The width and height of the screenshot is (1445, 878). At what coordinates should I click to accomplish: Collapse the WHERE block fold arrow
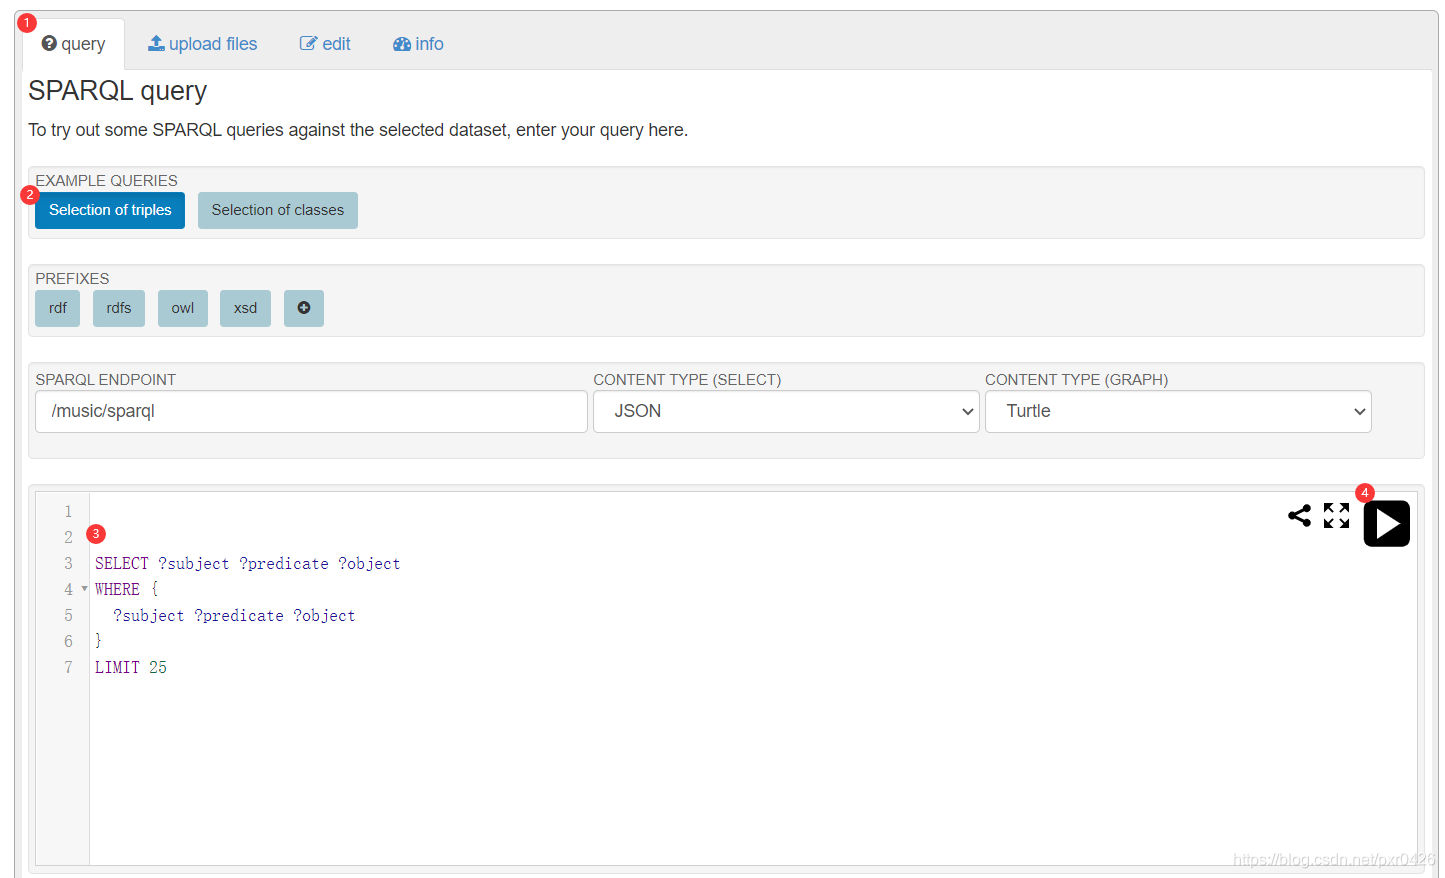coord(85,589)
